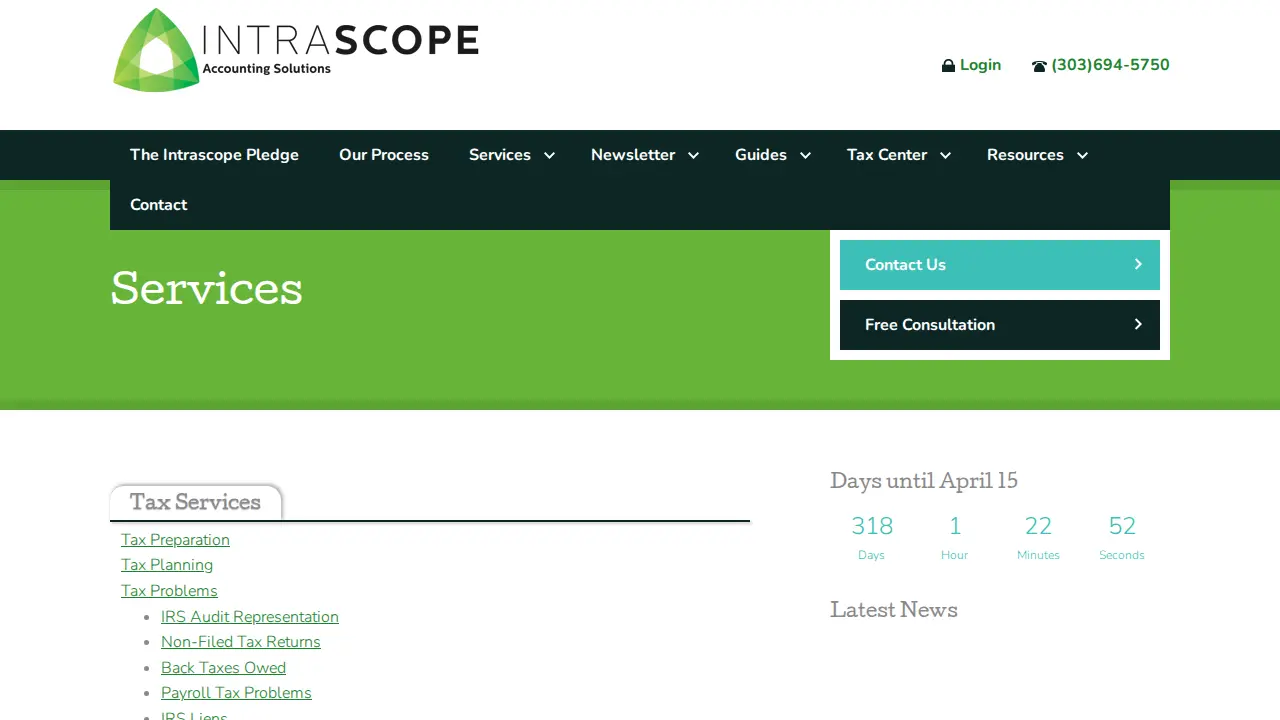
Task: Open the Newsletter navigation item
Action: click(x=633, y=155)
